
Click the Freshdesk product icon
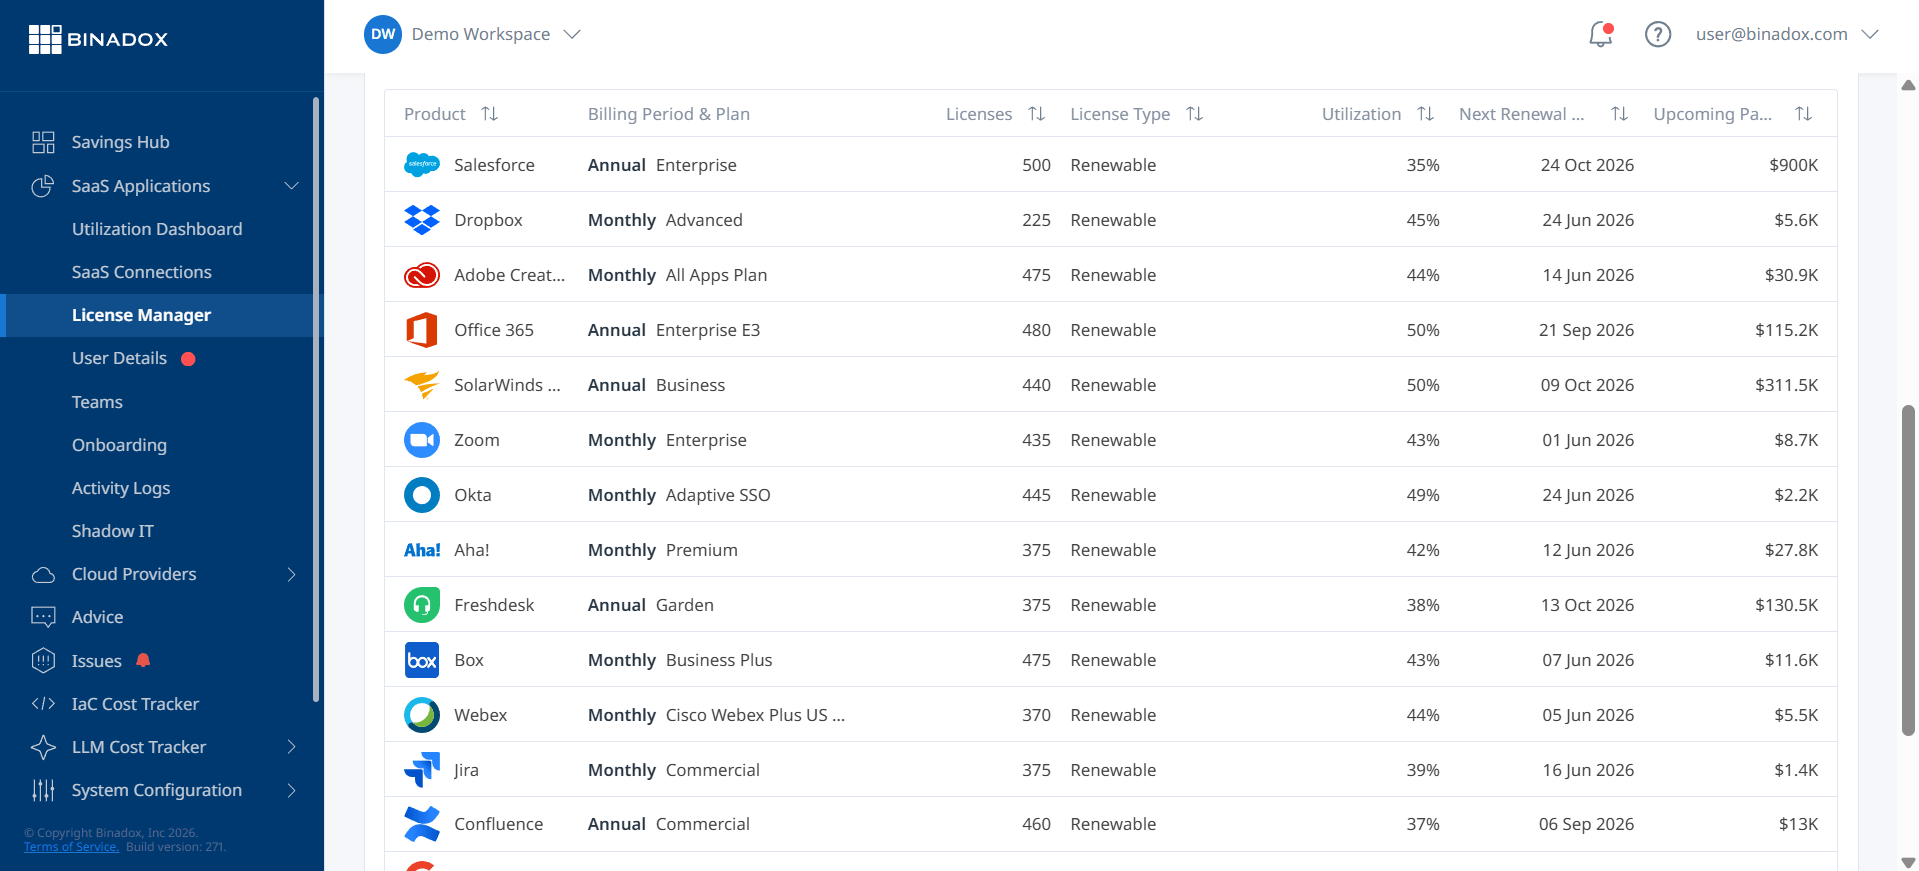point(422,605)
